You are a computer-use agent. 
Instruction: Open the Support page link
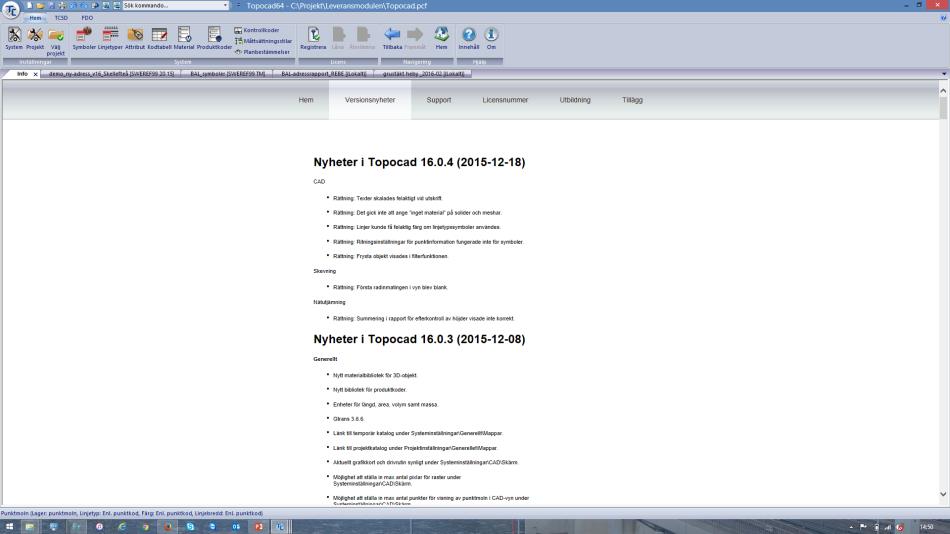click(x=439, y=100)
